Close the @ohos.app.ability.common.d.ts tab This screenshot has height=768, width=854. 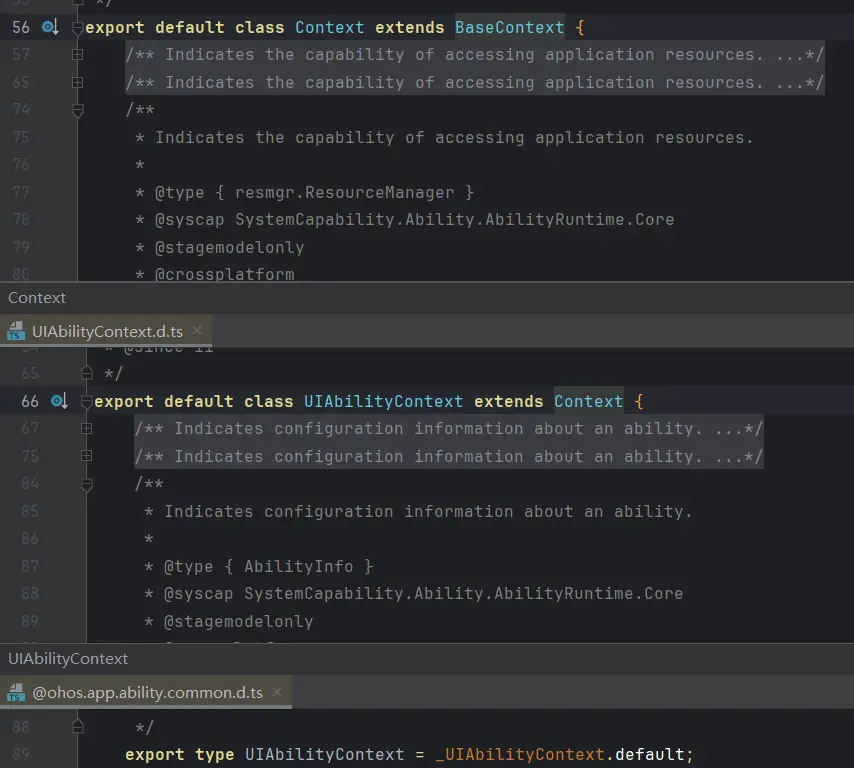(277, 692)
